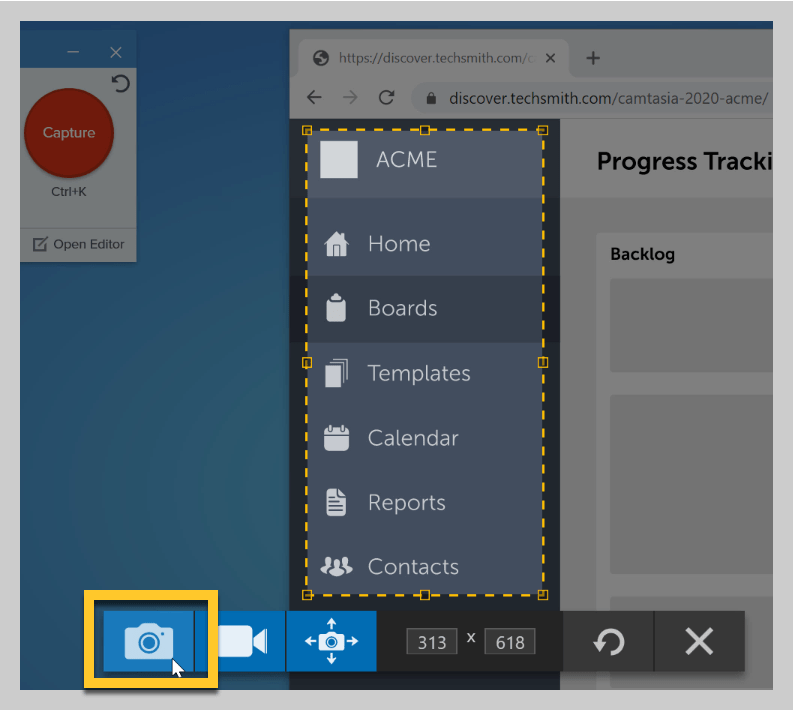Click the address bar URL
Image resolution: width=794 pixels, height=710 pixels.
(x=608, y=98)
